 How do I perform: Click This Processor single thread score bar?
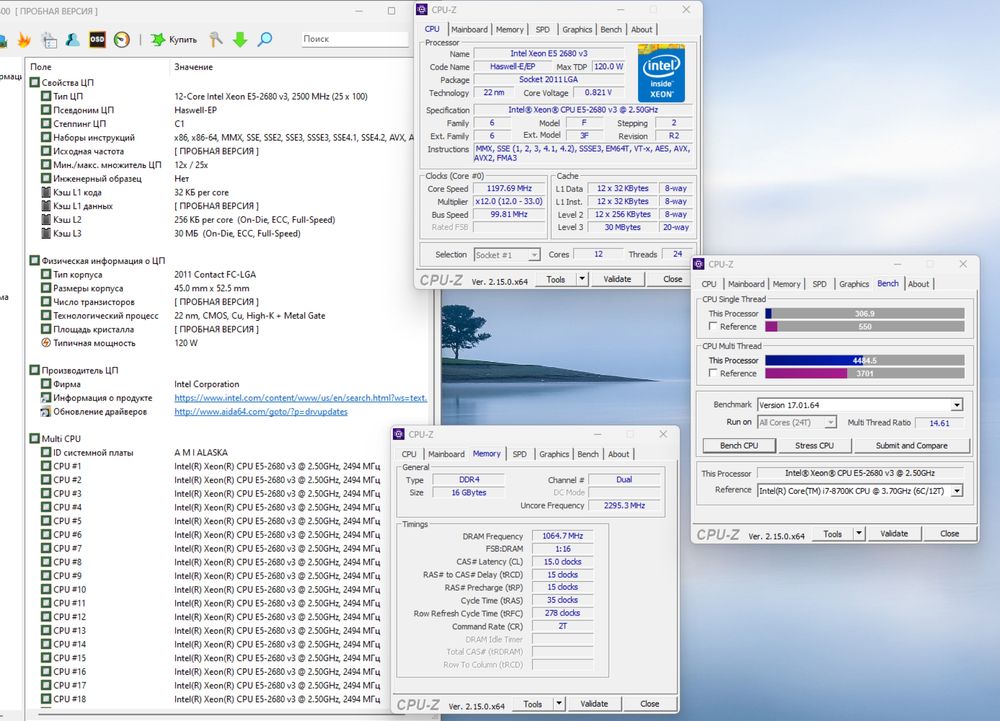[x=864, y=314]
